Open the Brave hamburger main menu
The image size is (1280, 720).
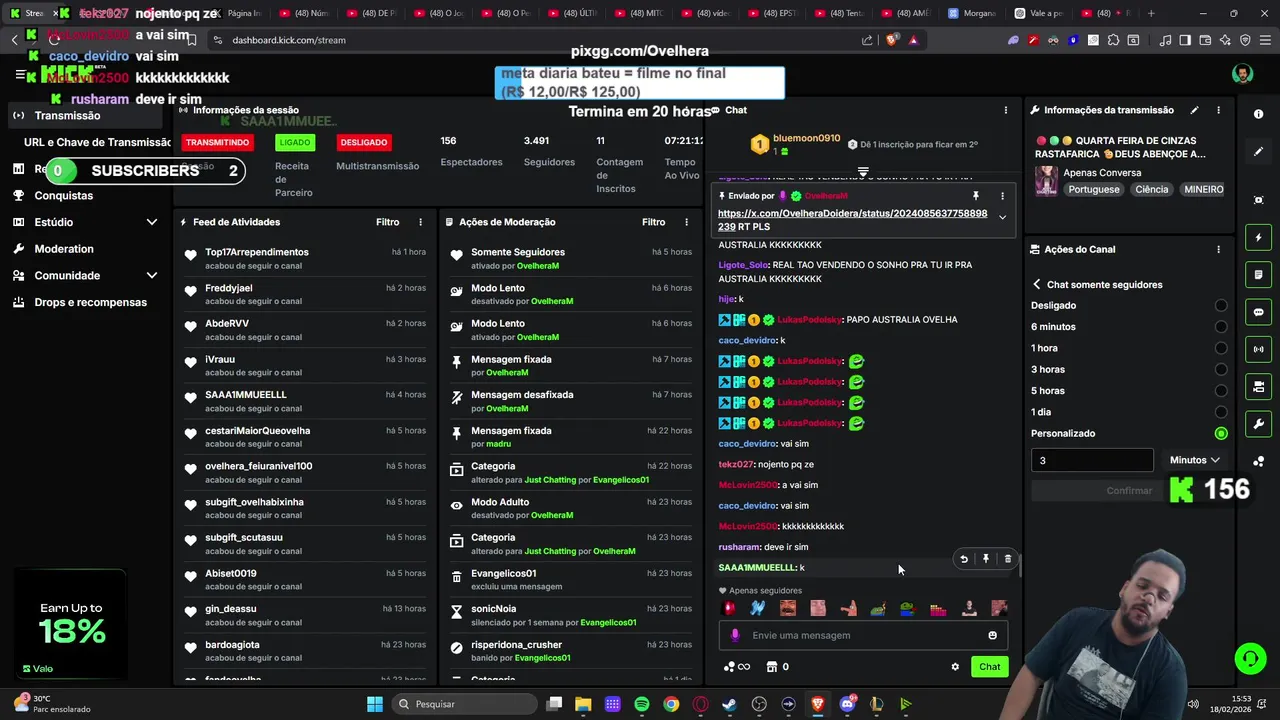point(1265,40)
